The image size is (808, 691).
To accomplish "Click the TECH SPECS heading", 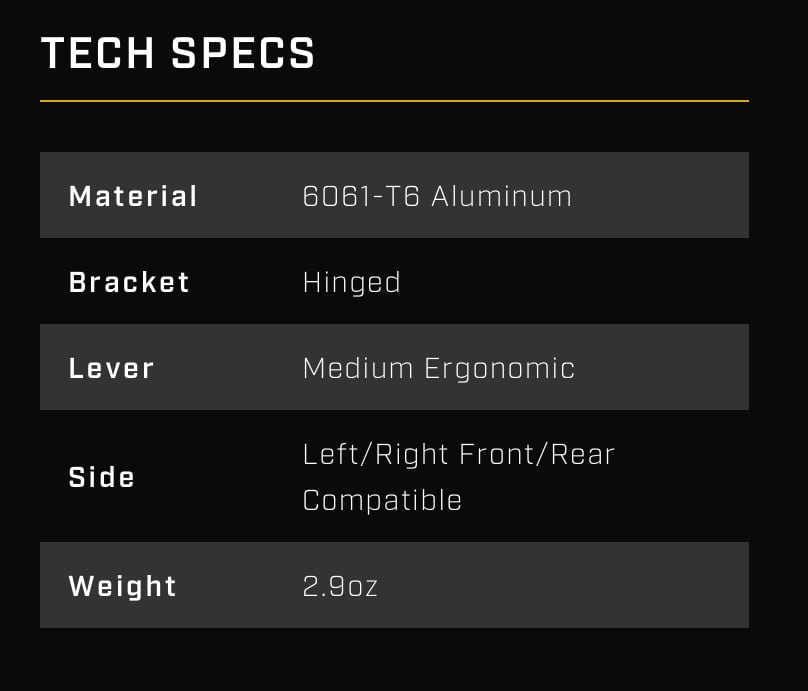I will tap(177, 54).
